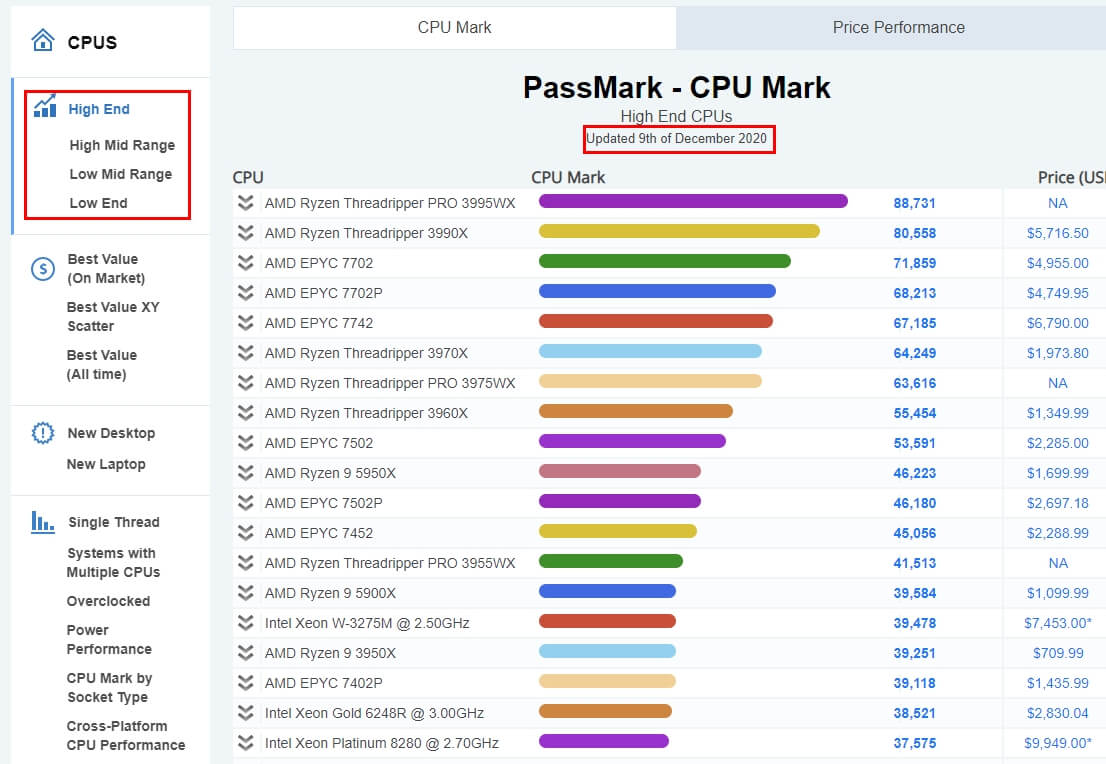Expand the AMD EPYC 7452 row chevron

click(x=245, y=533)
